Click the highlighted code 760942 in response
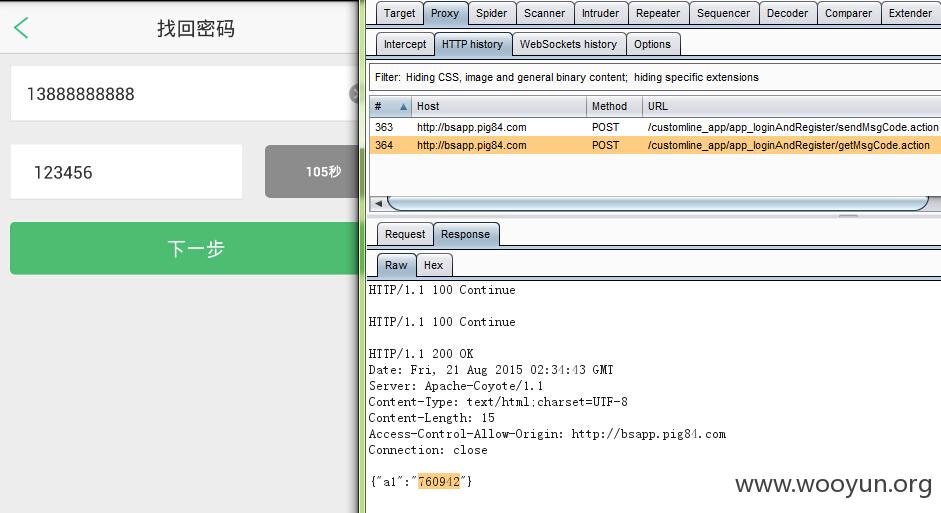This screenshot has height=513, width=941. [x=439, y=482]
